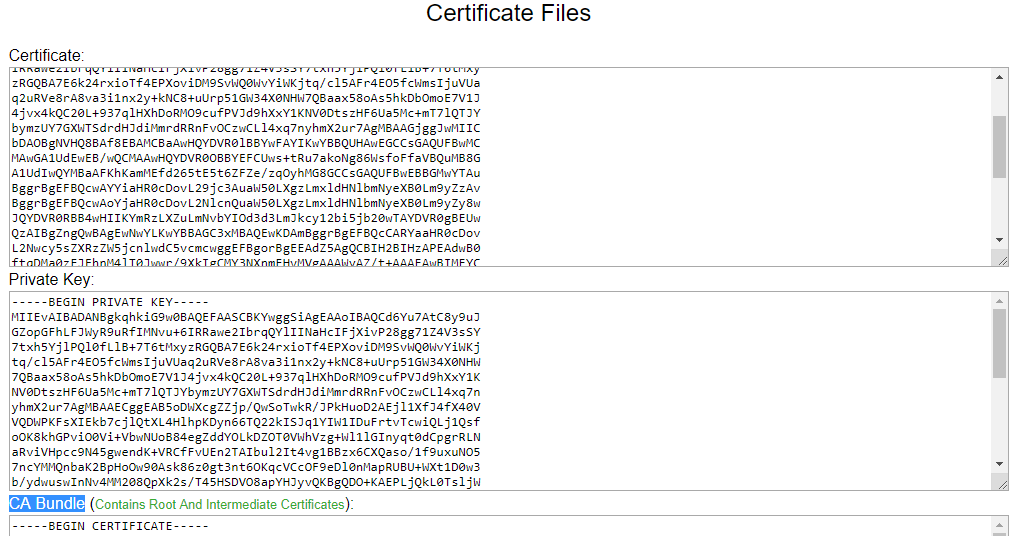
Task: Click the Private Key textarea scroll-down arrow
Action: pos(999,464)
